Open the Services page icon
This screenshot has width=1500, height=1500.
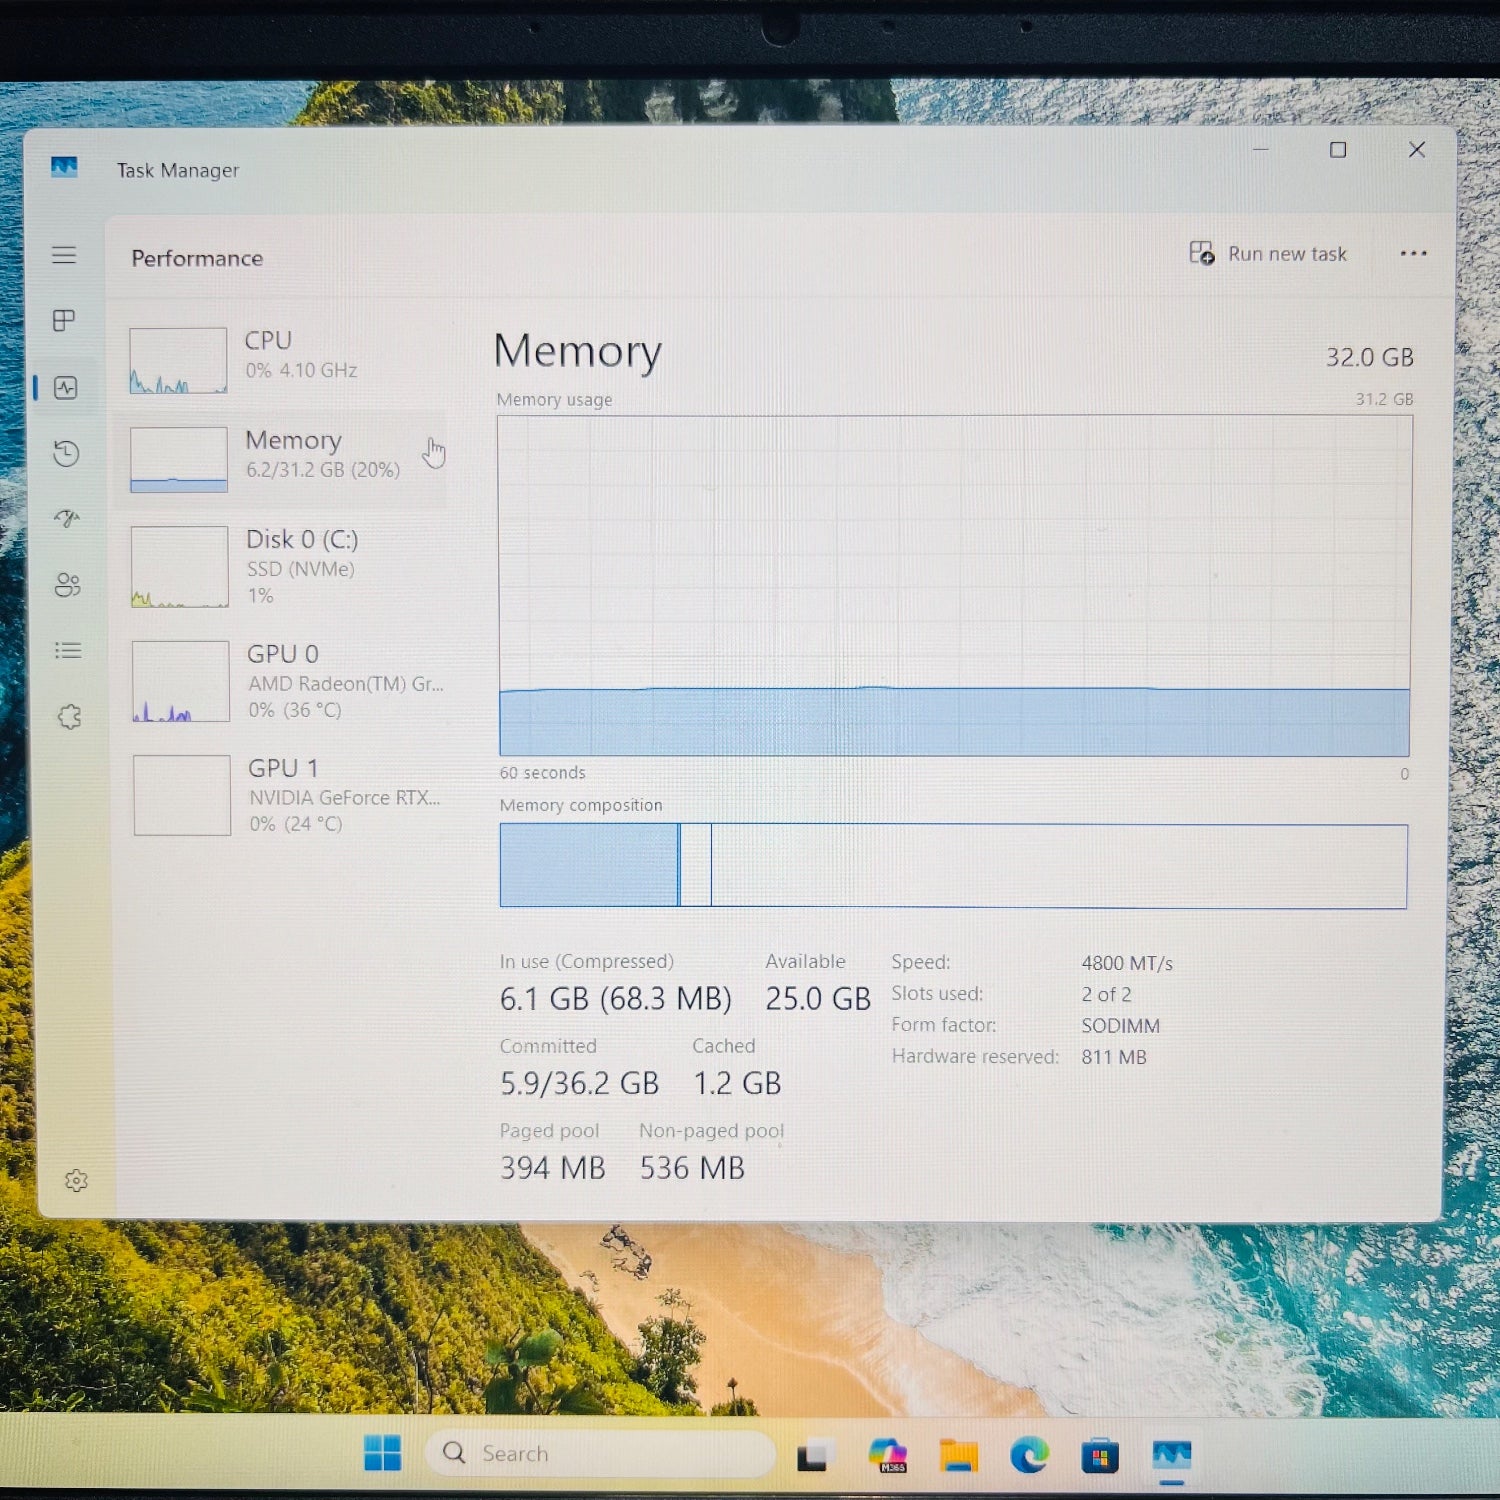pyautogui.click(x=69, y=717)
